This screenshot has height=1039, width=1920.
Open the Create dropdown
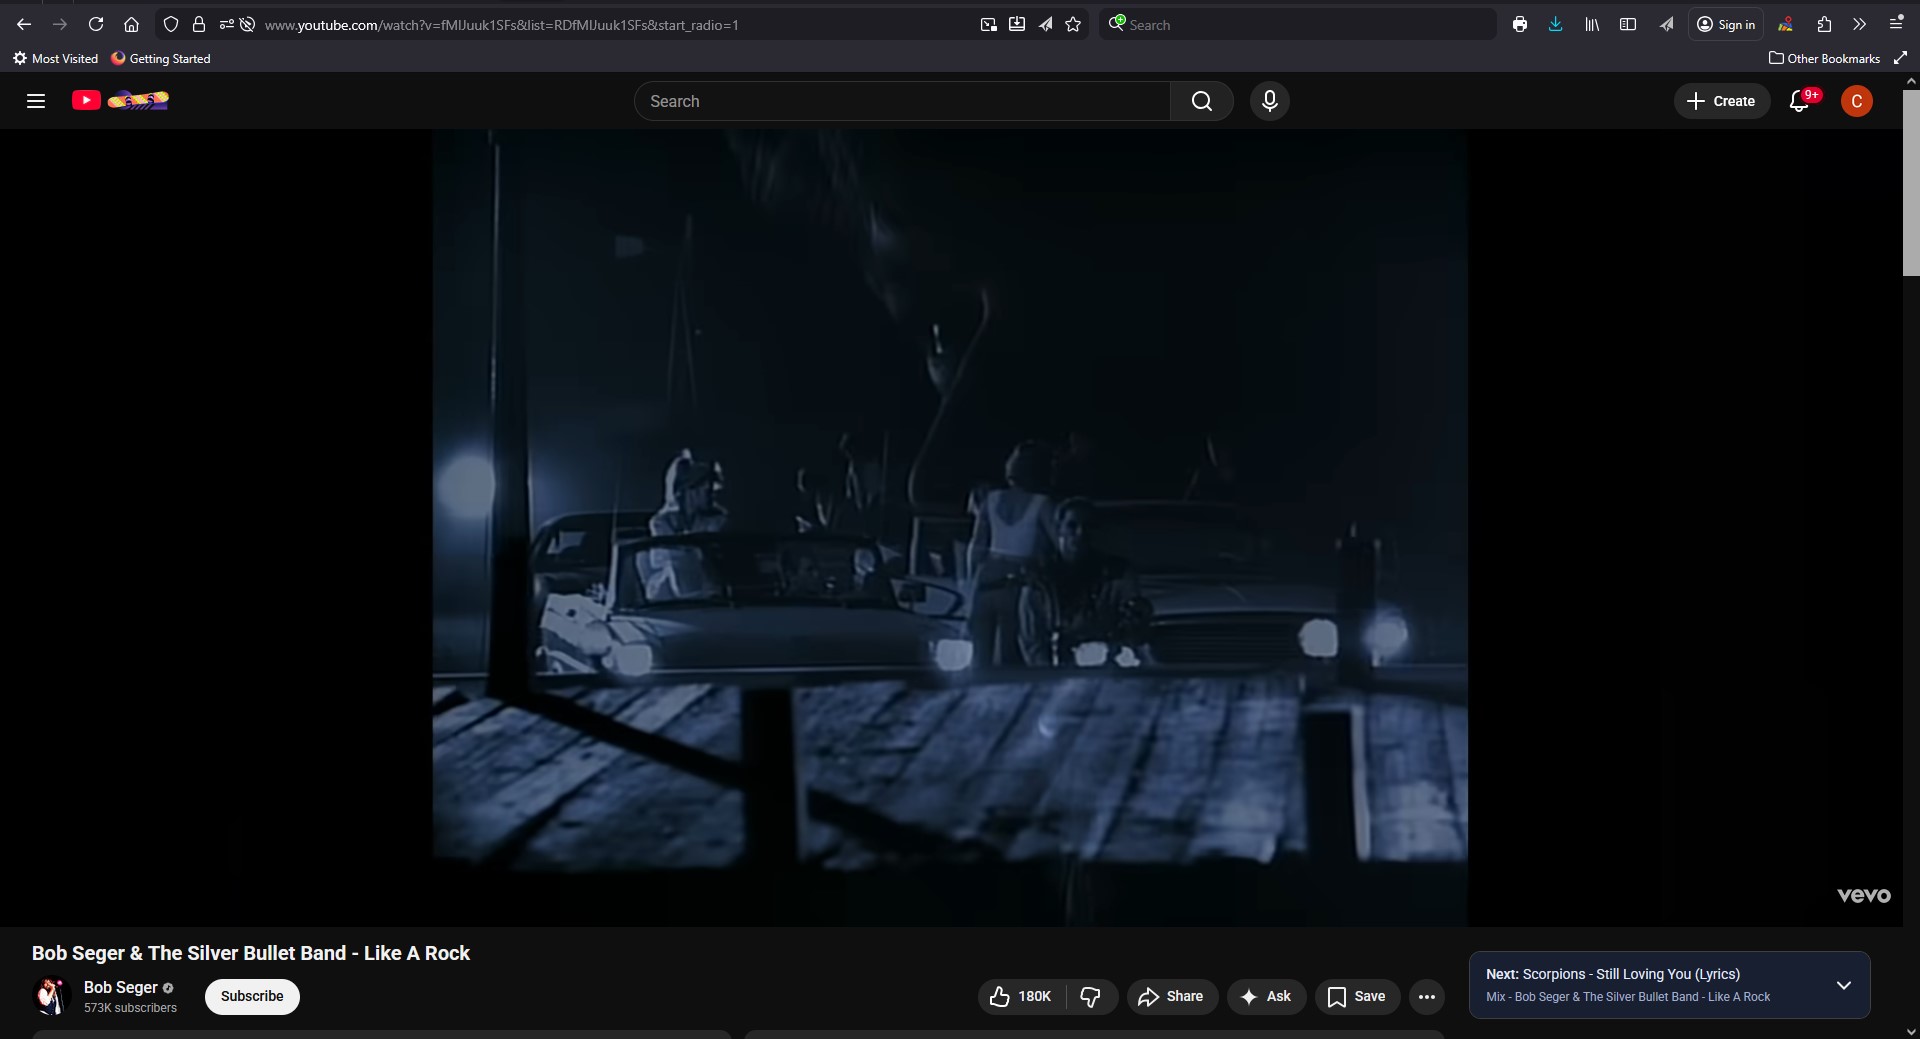click(x=1721, y=101)
